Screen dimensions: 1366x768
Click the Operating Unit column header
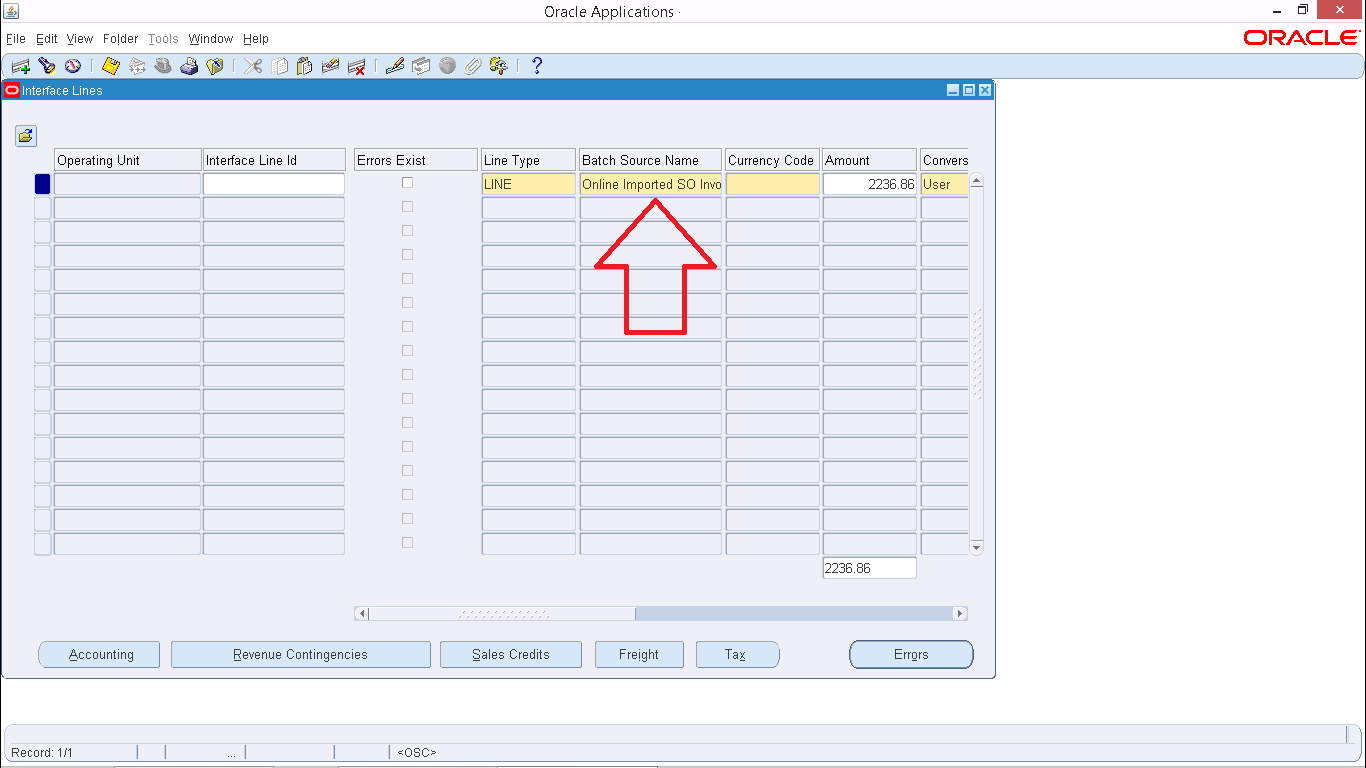click(x=127, y=160)
